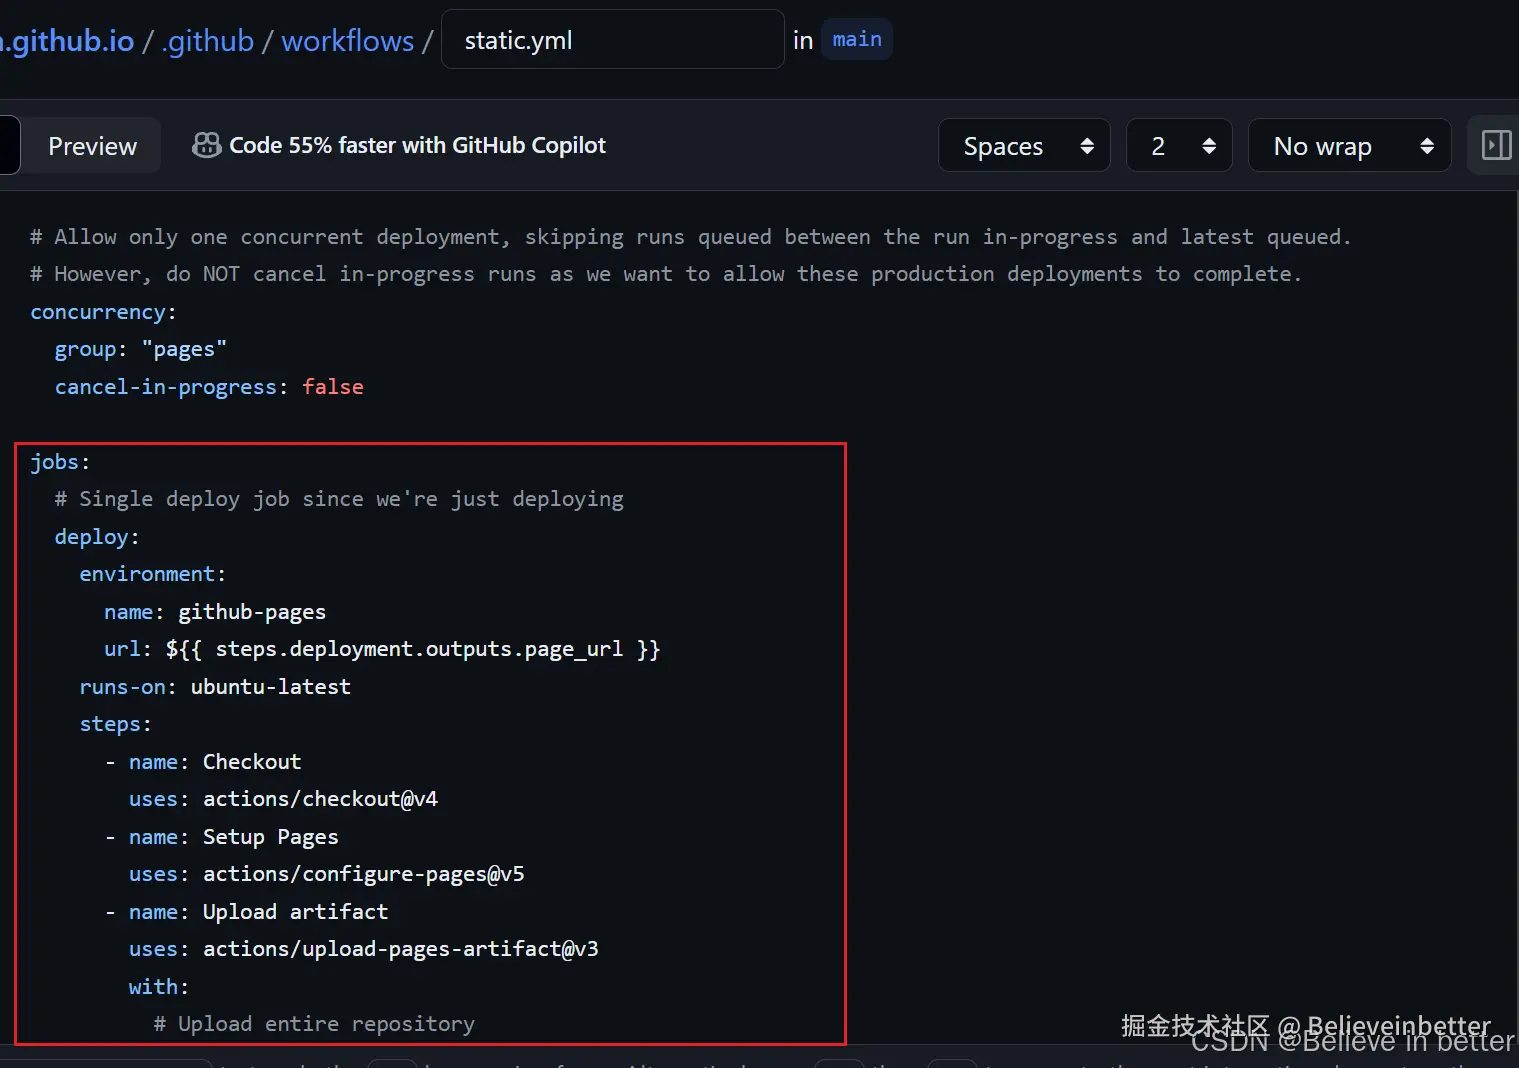Click the actions/upload-pages-artifact@v3 line
Screen dimensions: 1519x1068
(x=364, y=949)
